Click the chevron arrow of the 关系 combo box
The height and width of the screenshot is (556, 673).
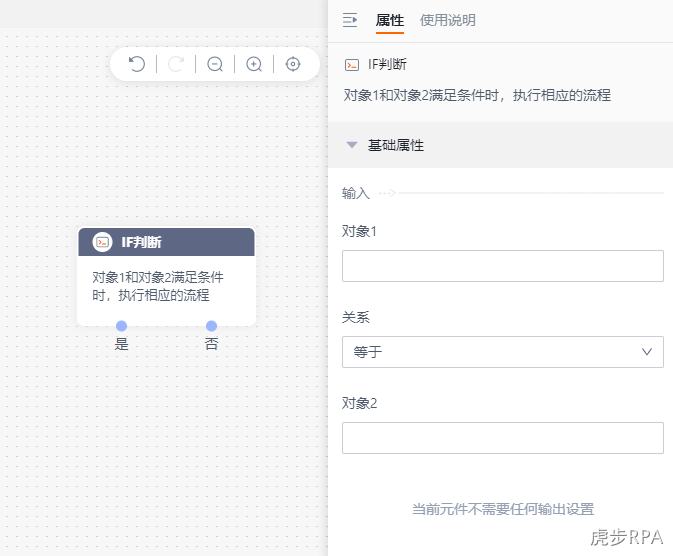[x=646, y=352]
